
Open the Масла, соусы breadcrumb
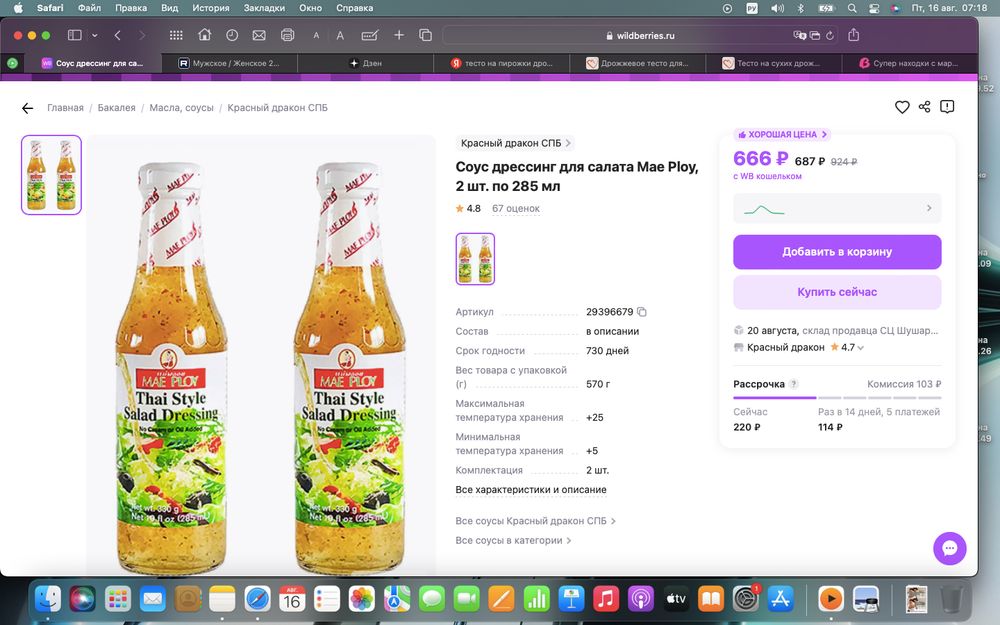point(181,108)
